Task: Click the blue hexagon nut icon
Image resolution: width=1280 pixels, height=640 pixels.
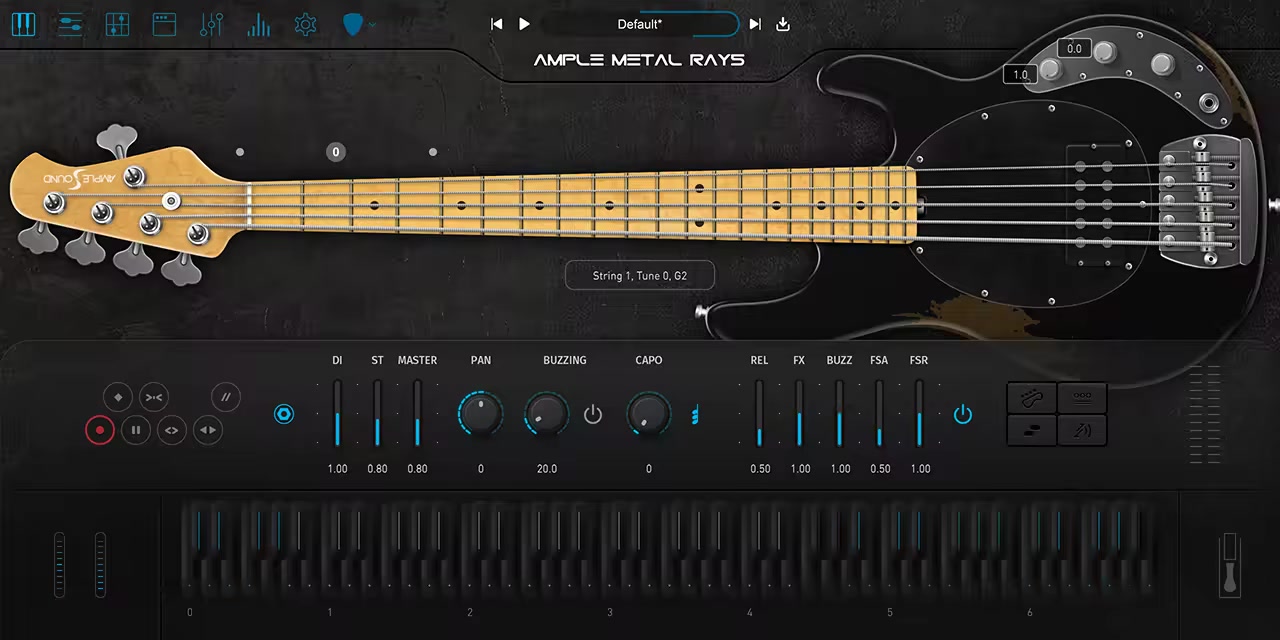Action: pyautogui.click(x=284, y=414)
